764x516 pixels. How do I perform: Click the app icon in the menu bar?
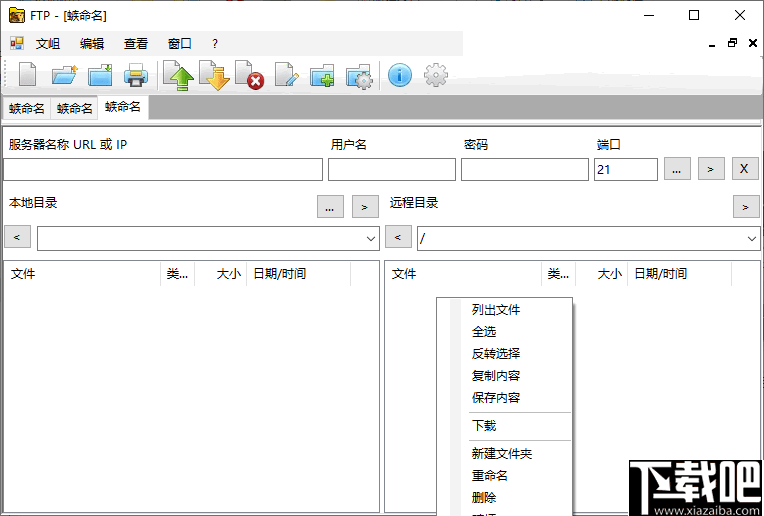point(17,43)
